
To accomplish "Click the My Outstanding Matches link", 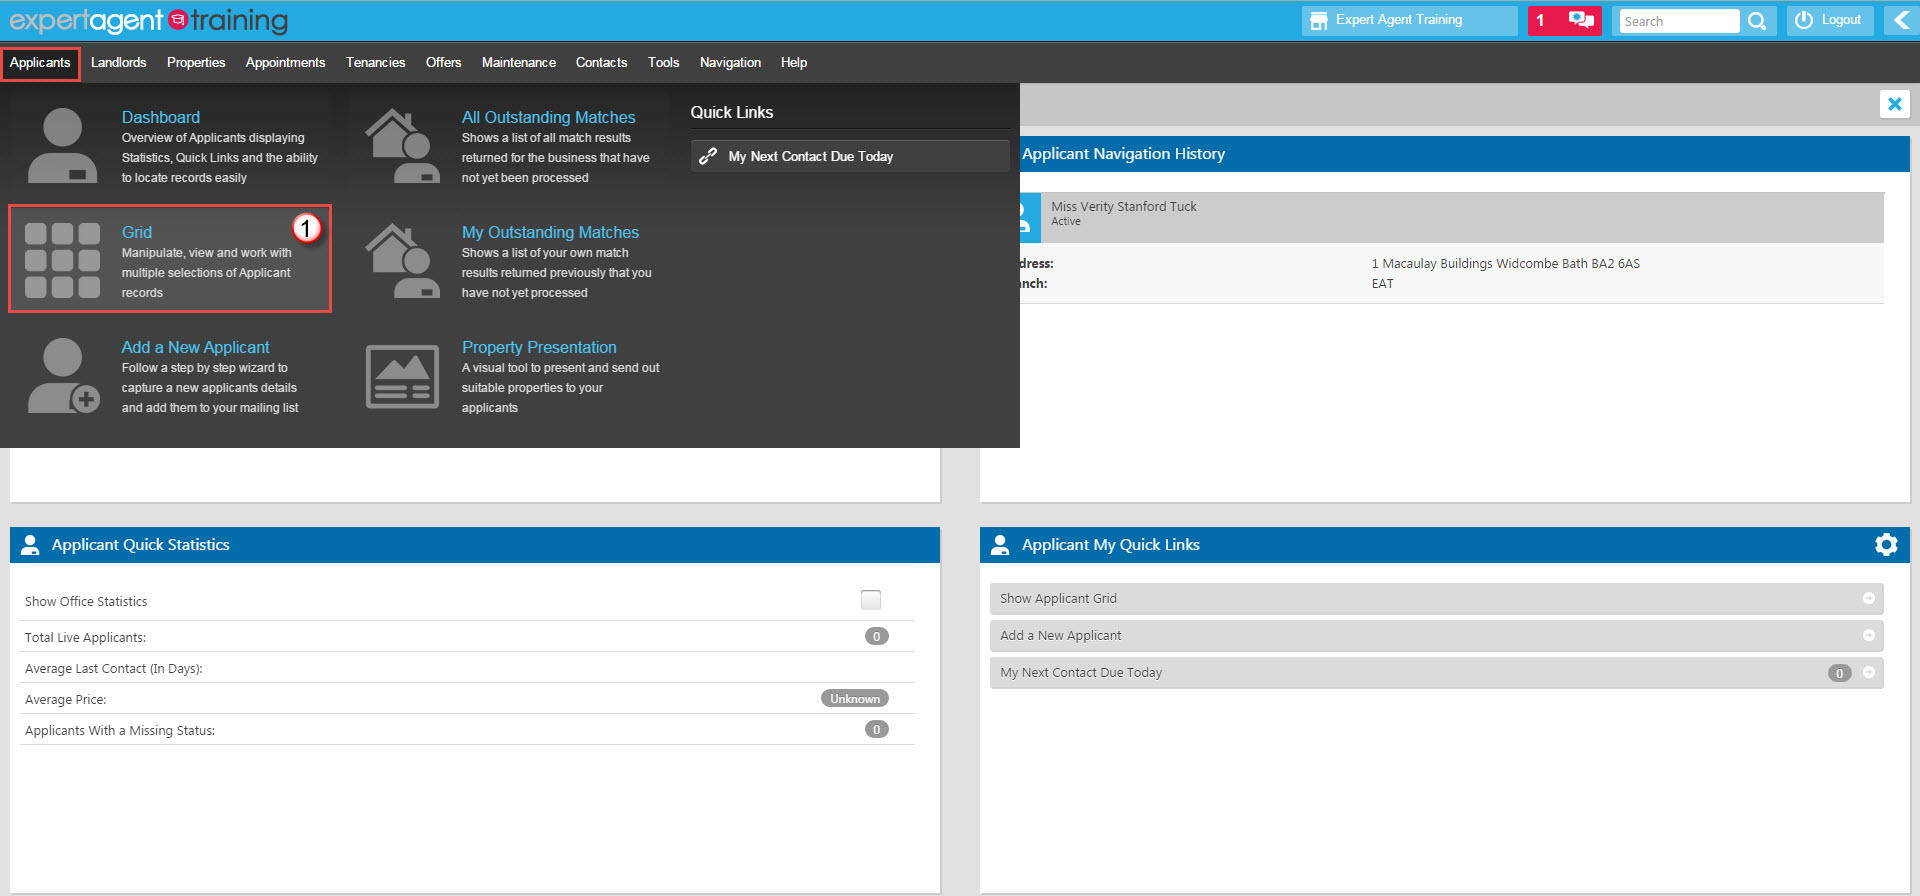I will (x=550, y=232).
